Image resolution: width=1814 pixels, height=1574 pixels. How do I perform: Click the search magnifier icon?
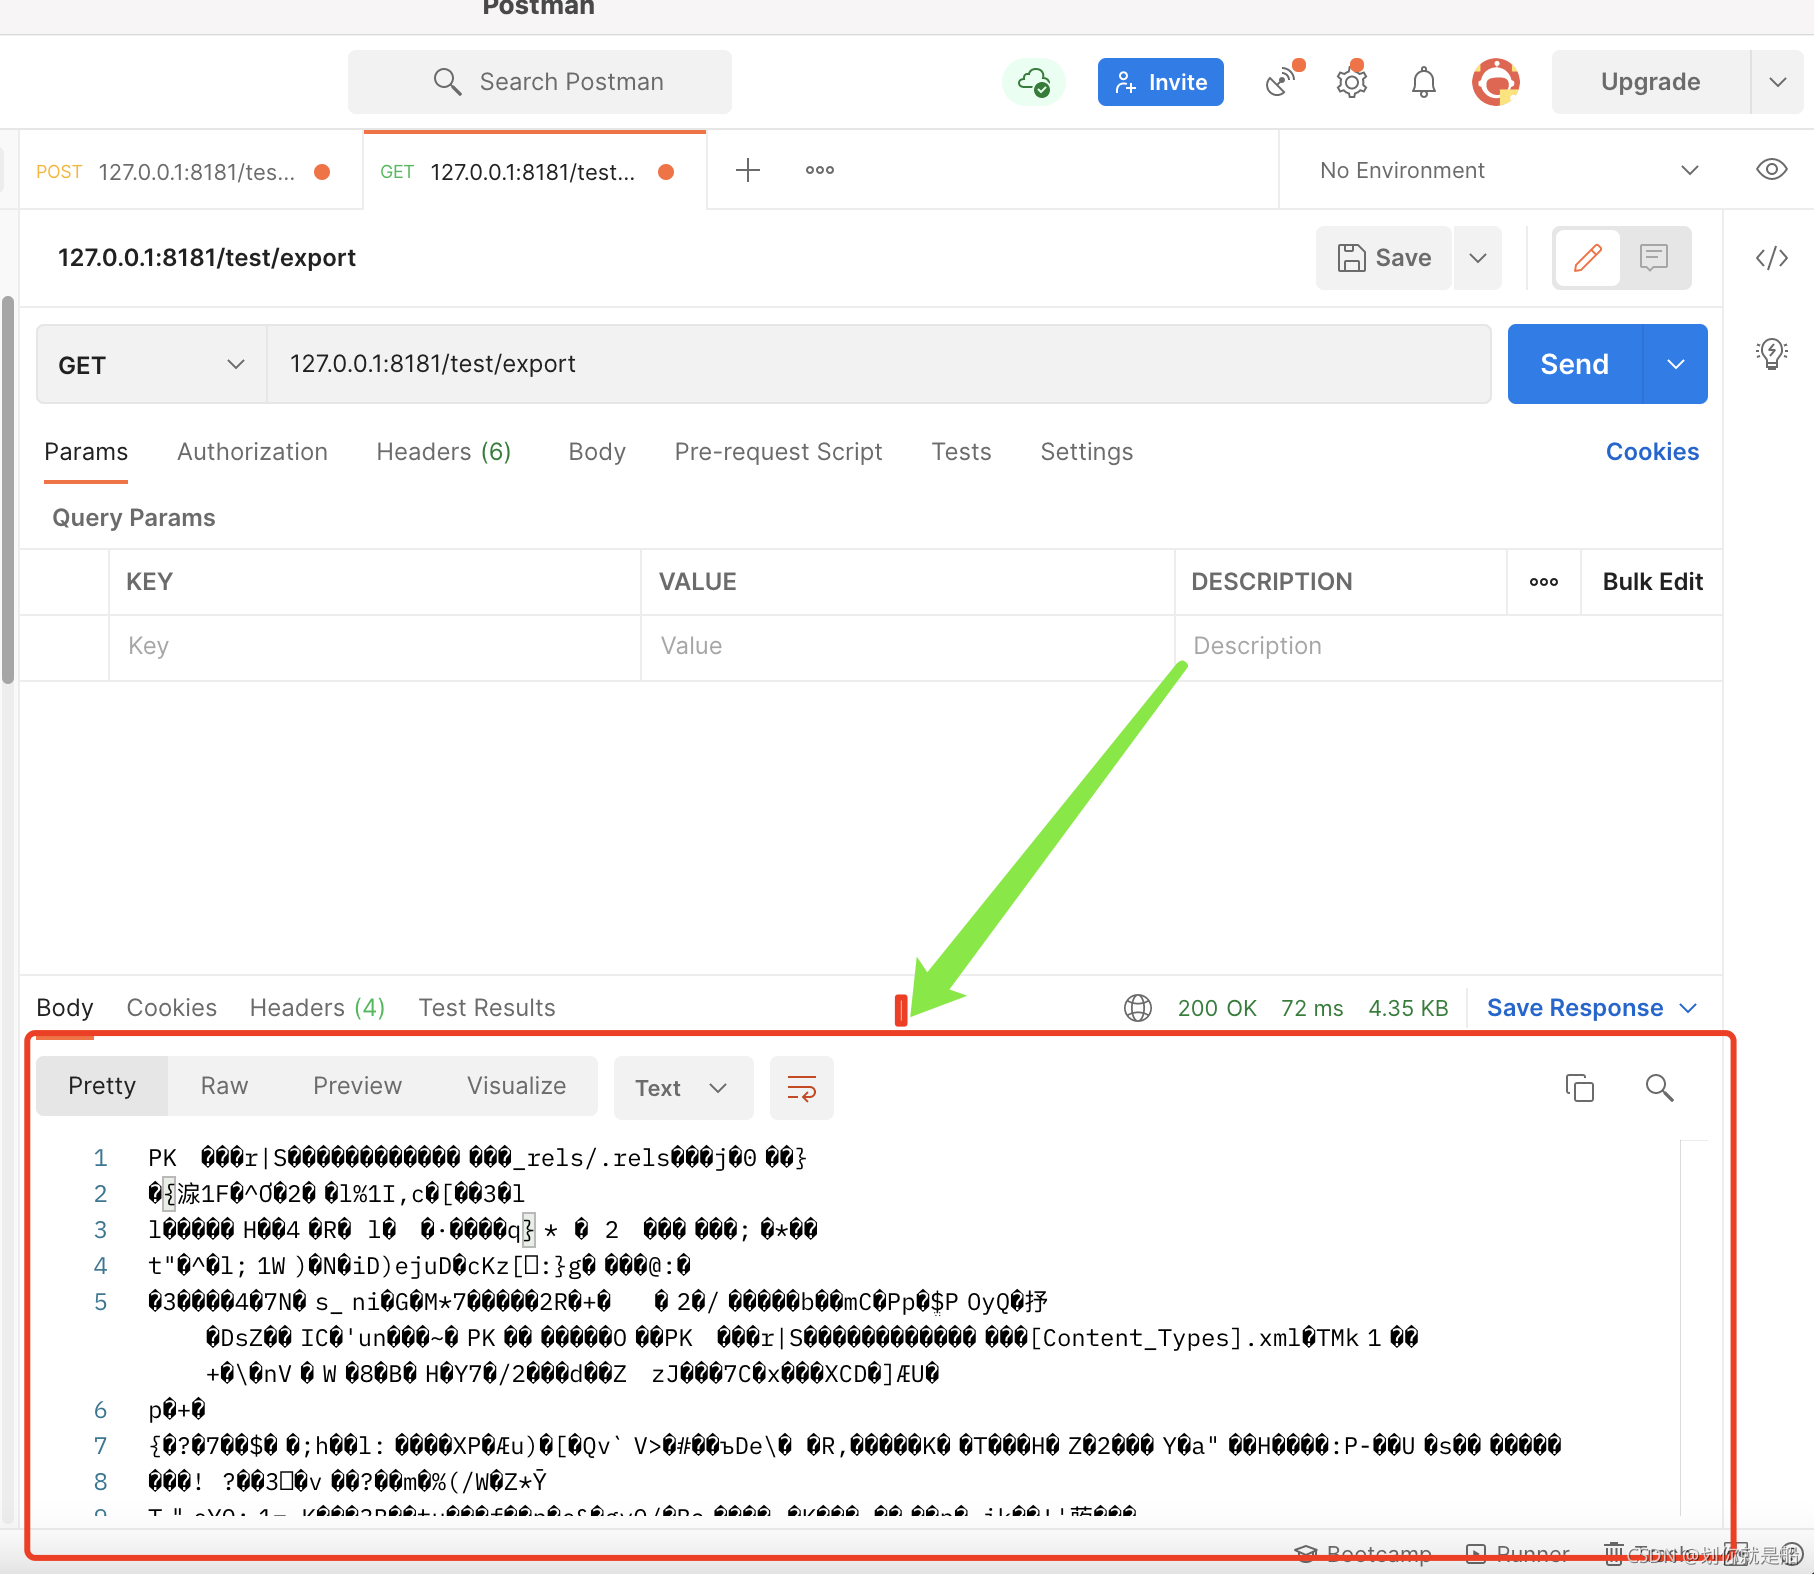point(447,82)
